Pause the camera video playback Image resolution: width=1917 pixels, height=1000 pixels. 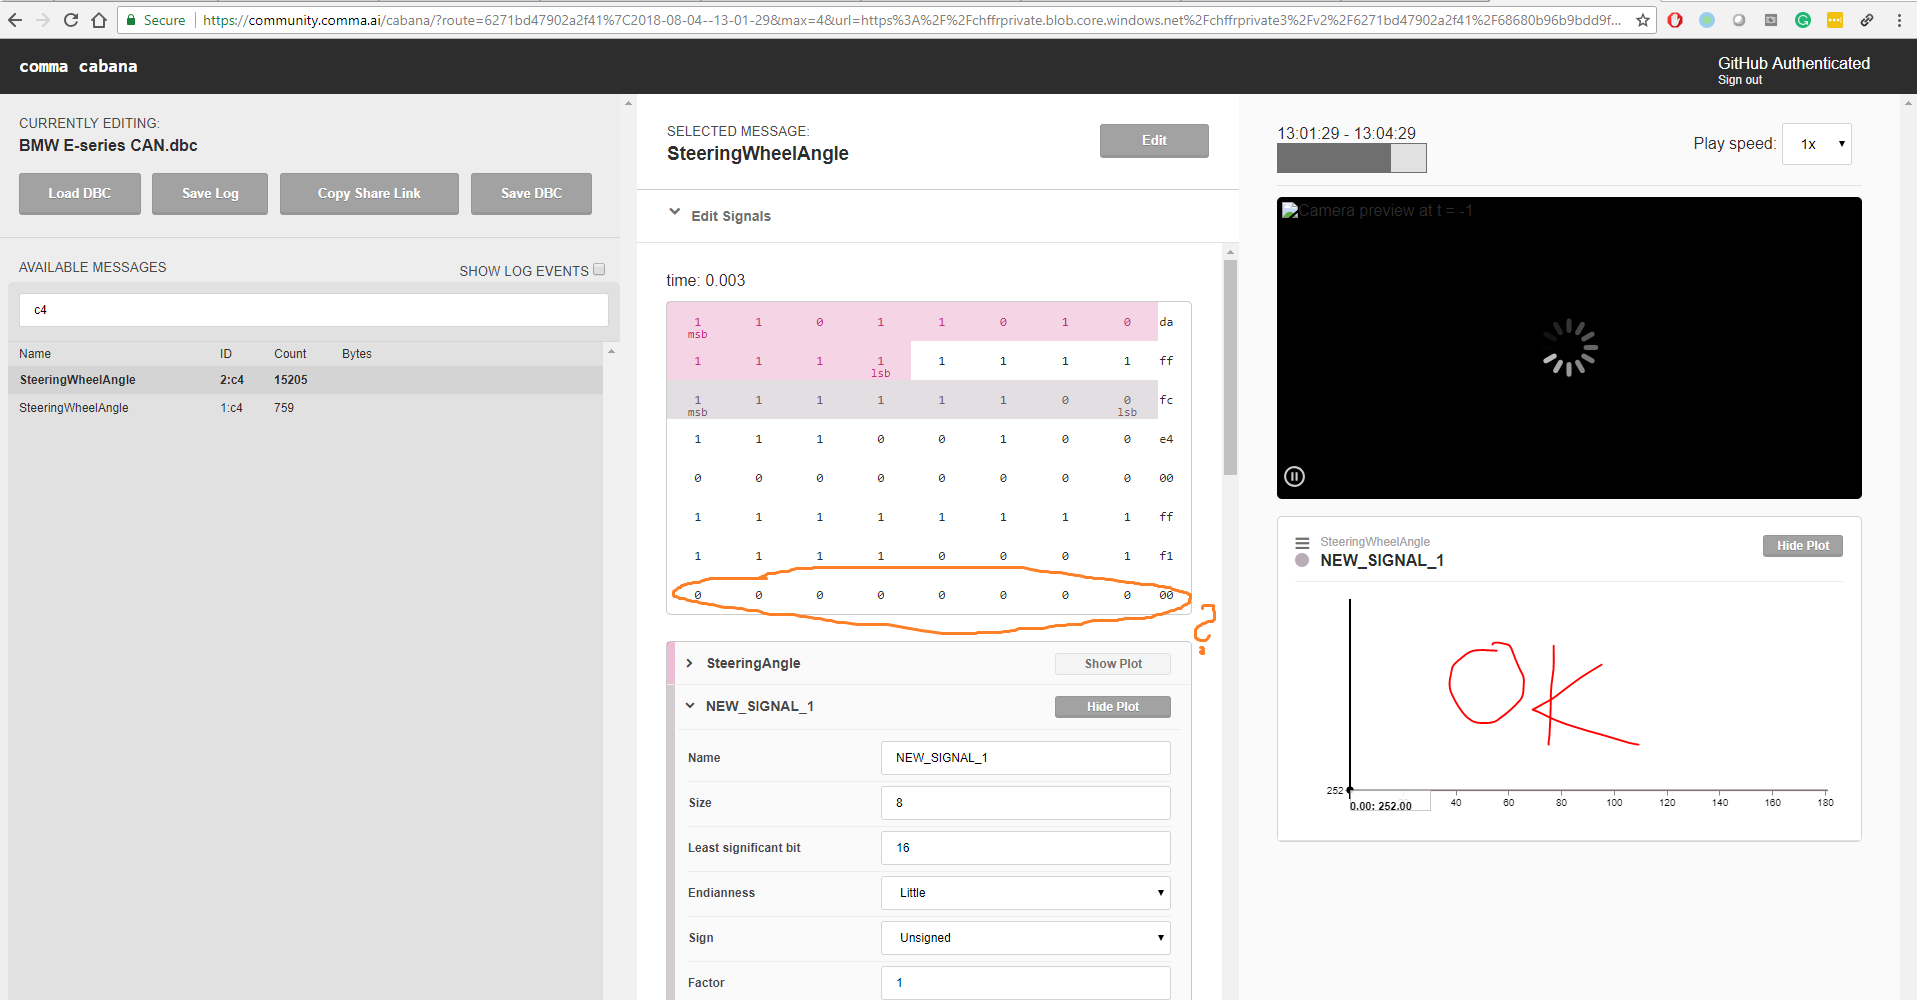pyautogui.click(x=1294, y=476)
